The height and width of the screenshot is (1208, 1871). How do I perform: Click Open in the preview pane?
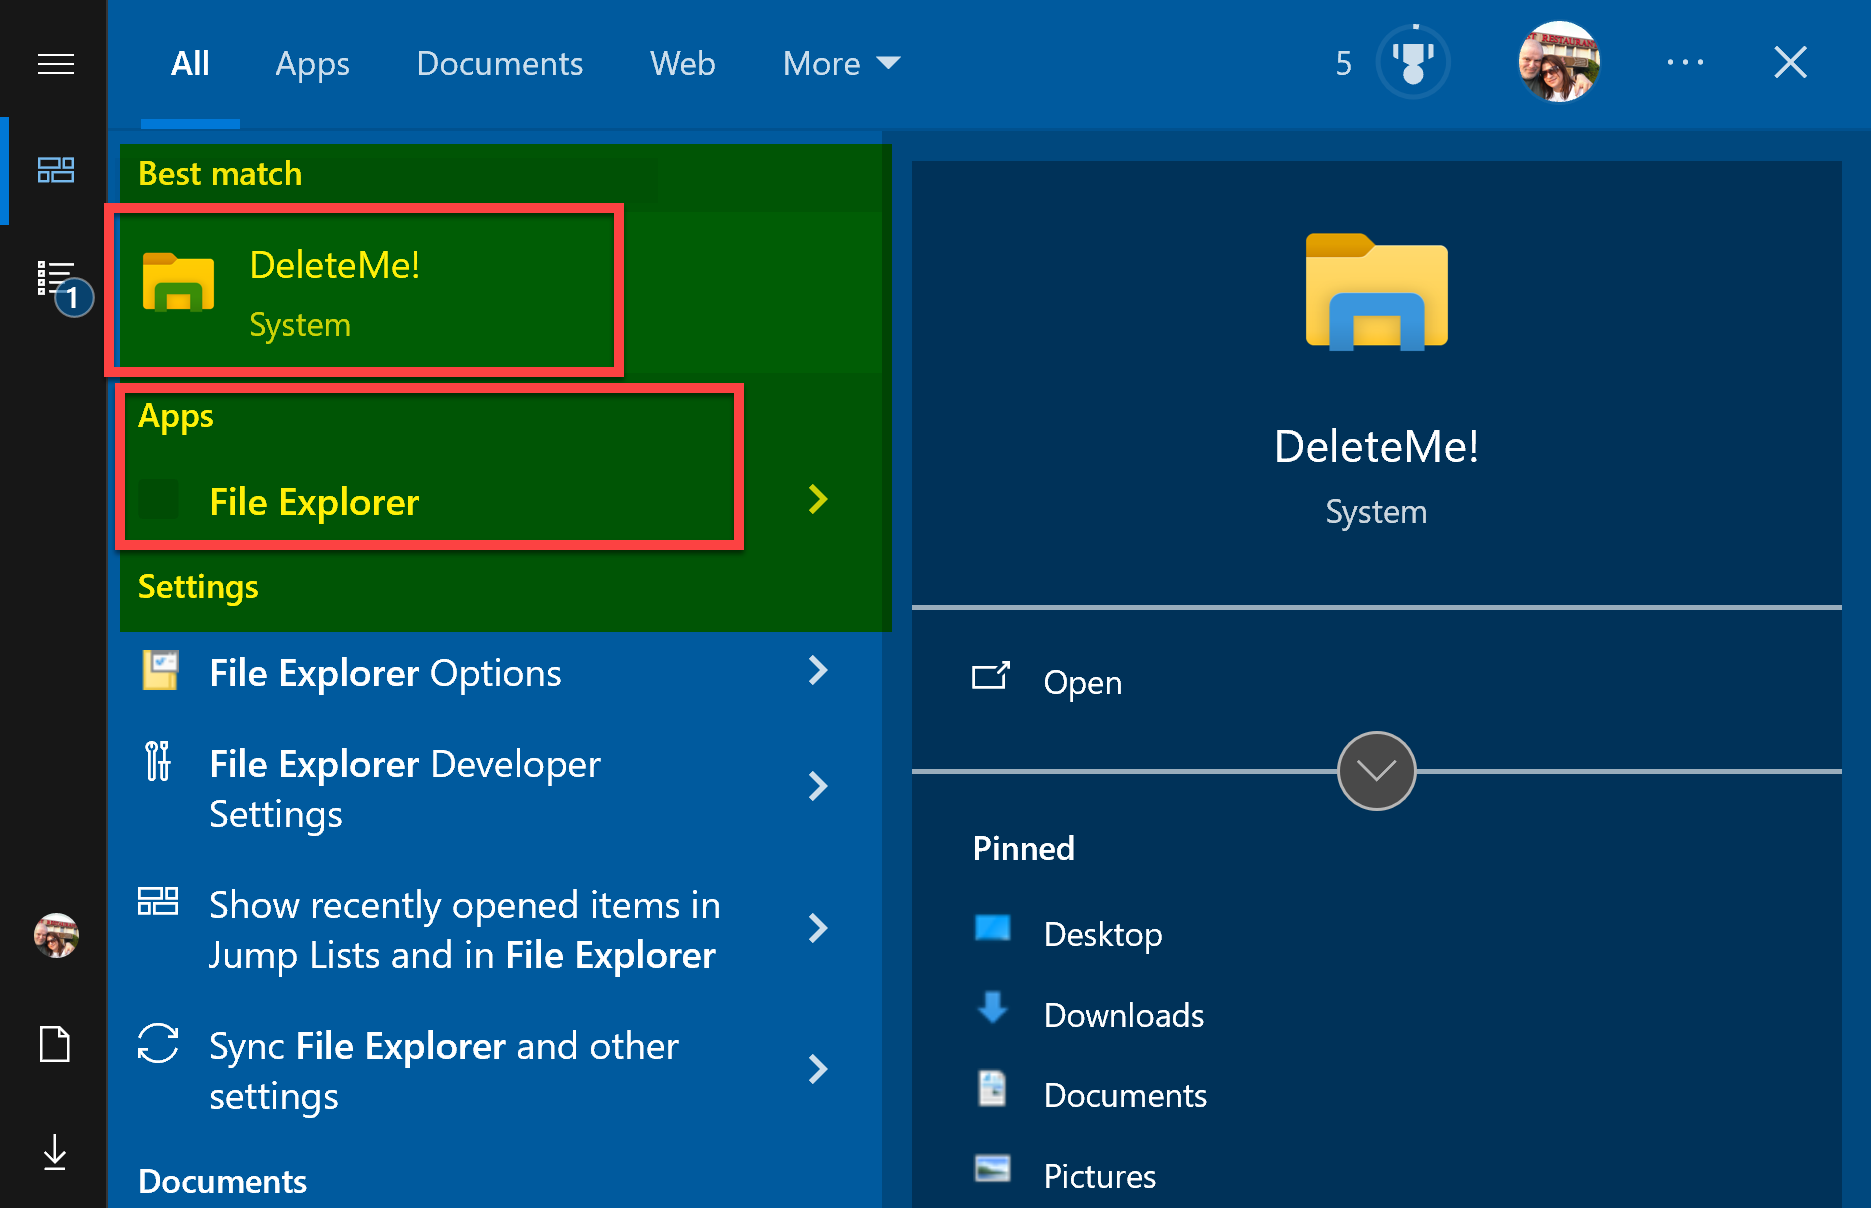coord(1082,682)
